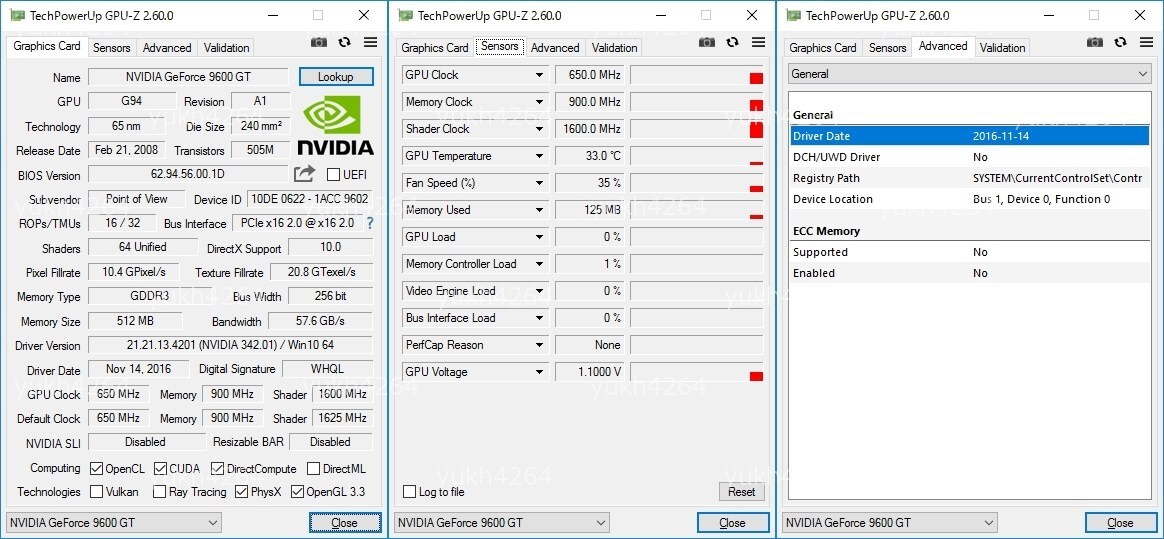Open GPU selector dropdown in Graphics Card window
The image size is (1164, 539).
click(114, 523)
